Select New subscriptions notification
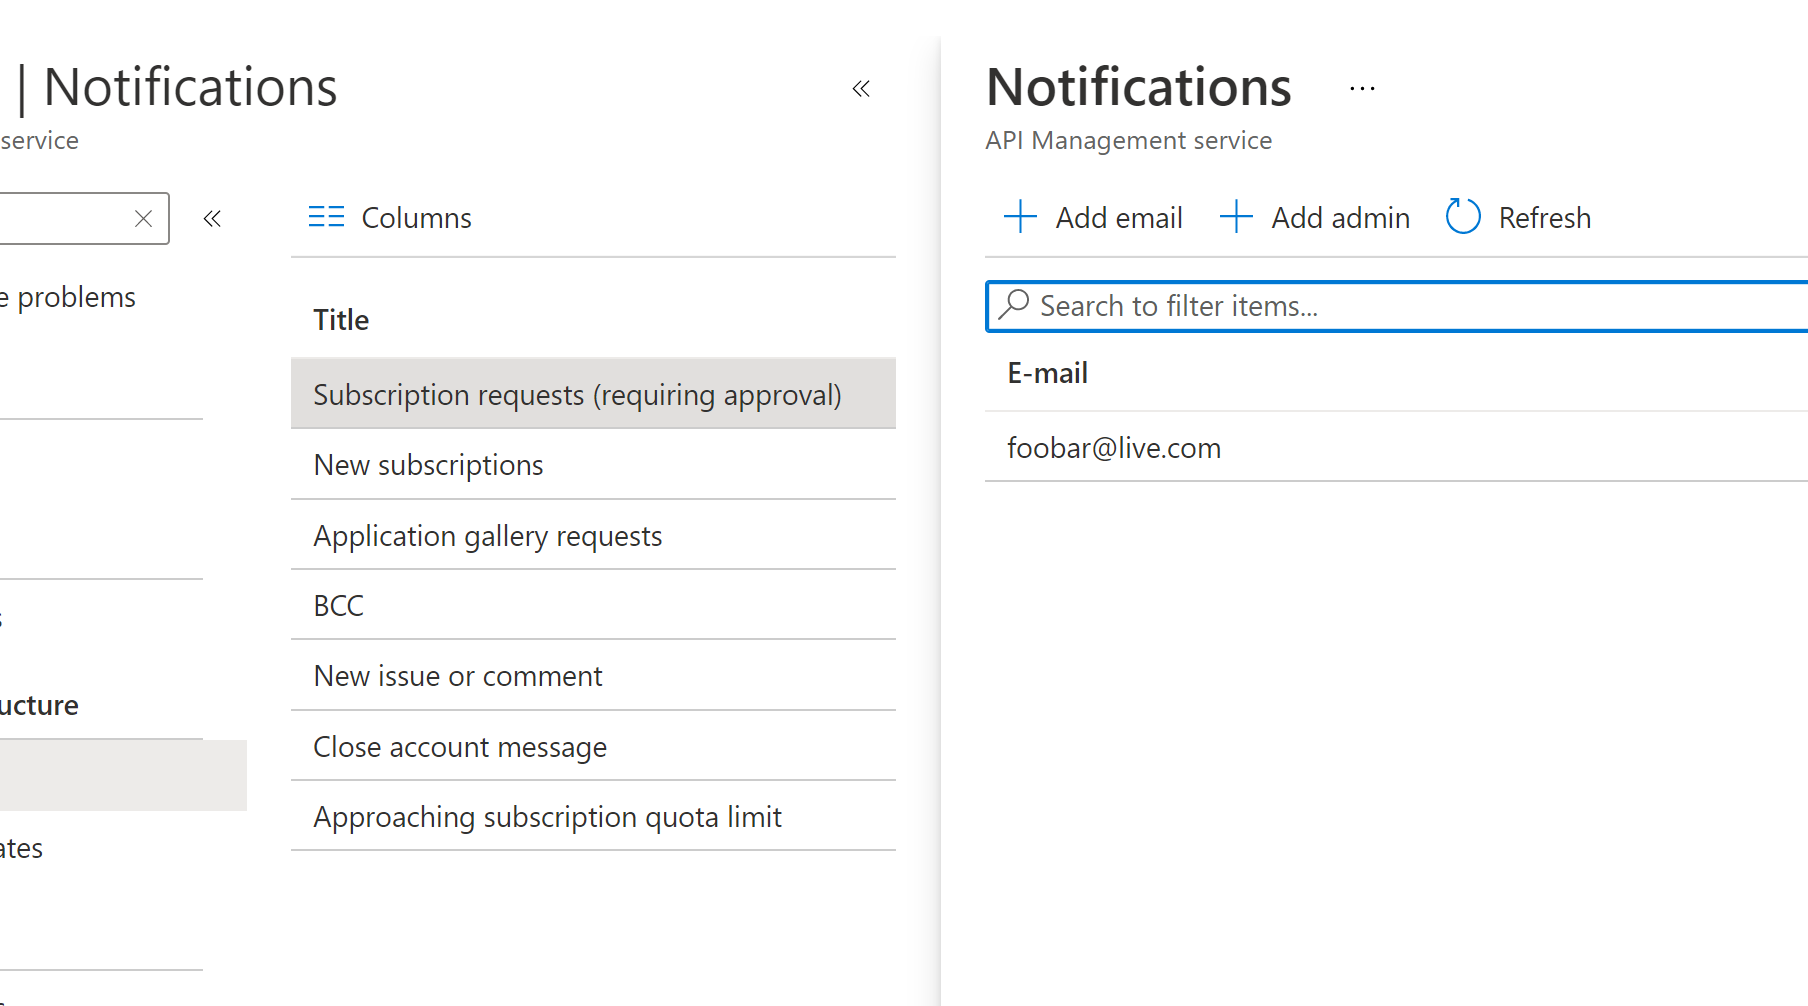 (428, 464)
